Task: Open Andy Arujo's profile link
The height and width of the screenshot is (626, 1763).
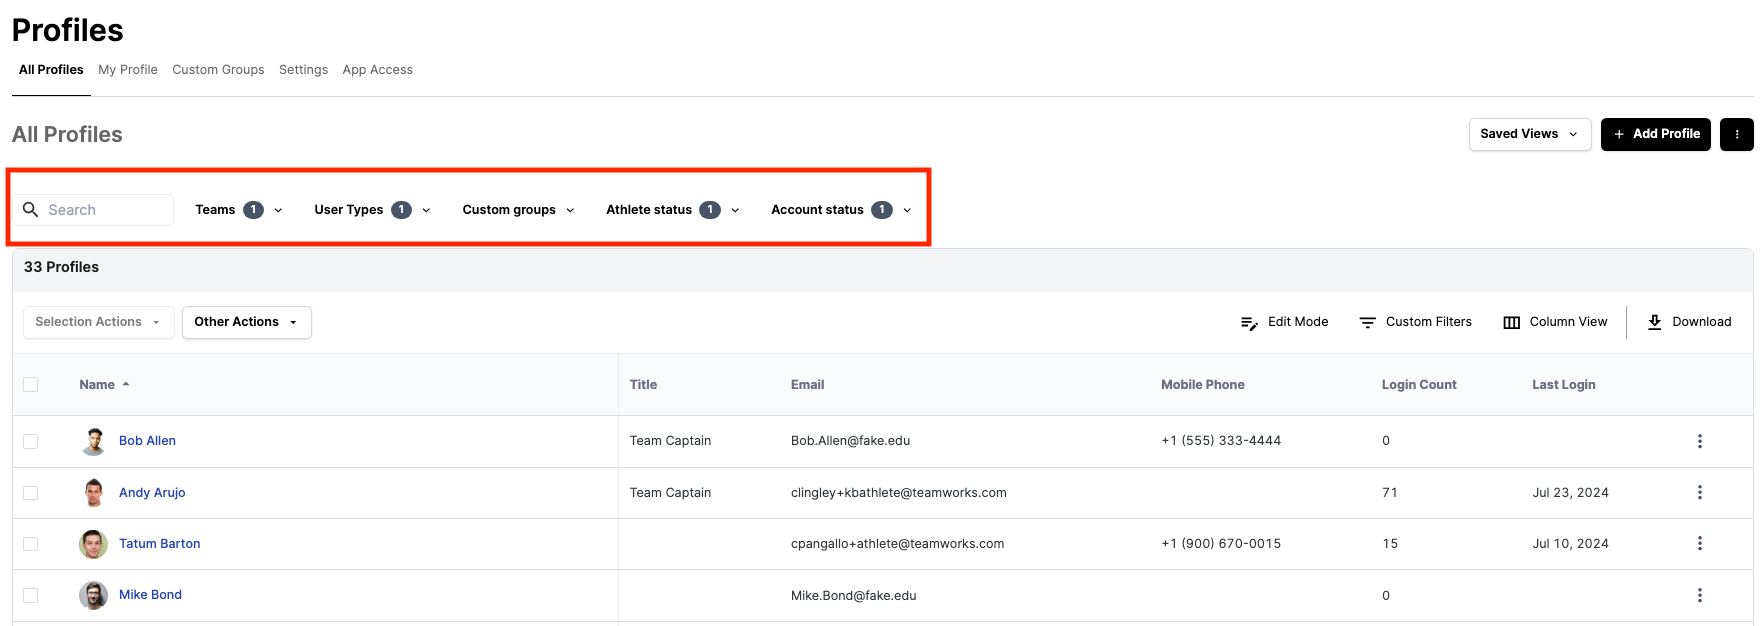Action: pos(152,493)
